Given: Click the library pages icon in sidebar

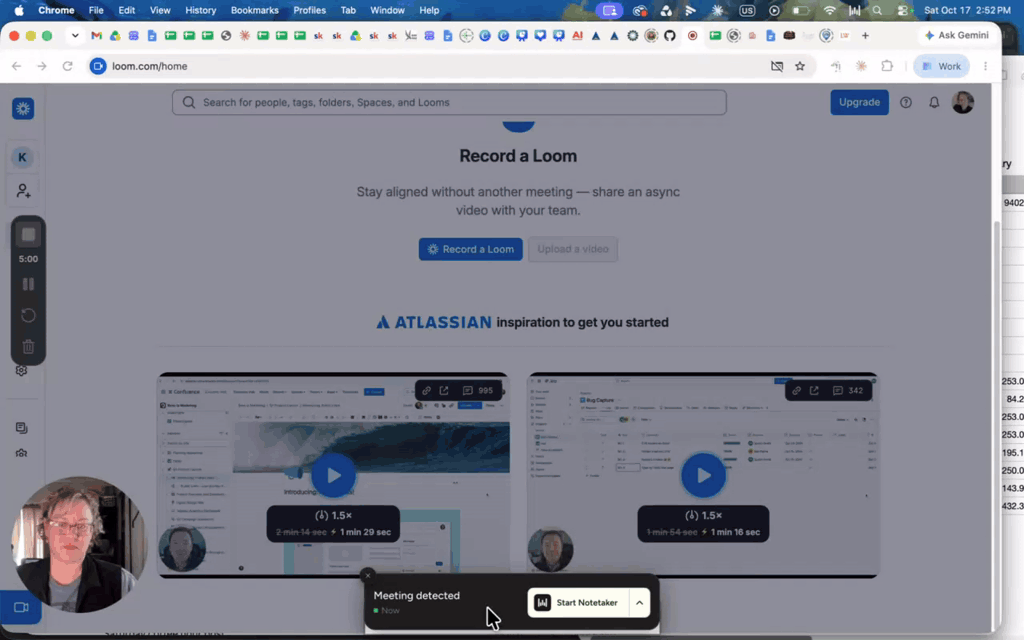Looking at the screenshot, I should tap(22, 428).
